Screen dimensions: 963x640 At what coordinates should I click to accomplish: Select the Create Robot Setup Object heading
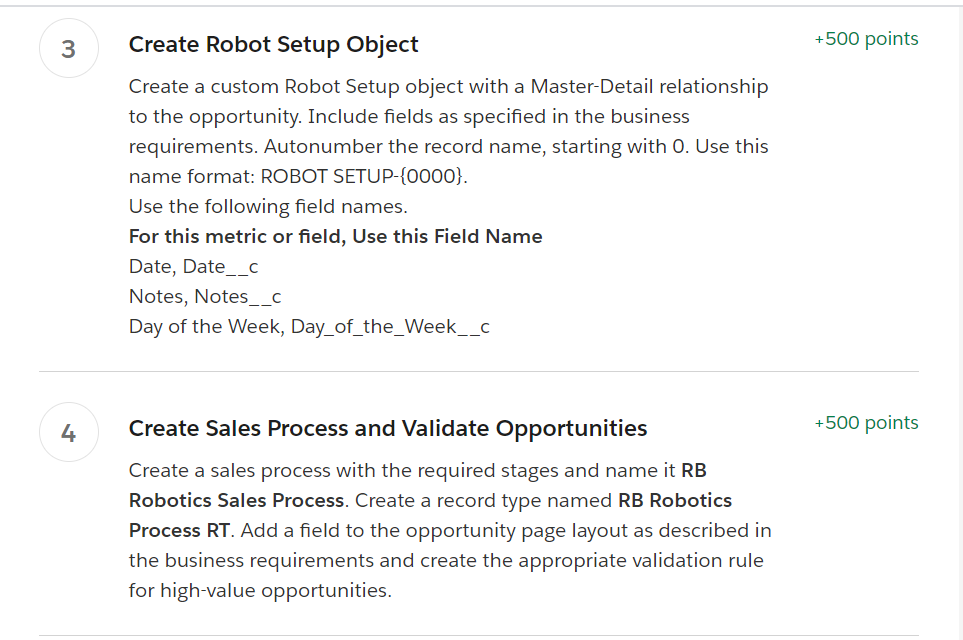coord(273,44)
